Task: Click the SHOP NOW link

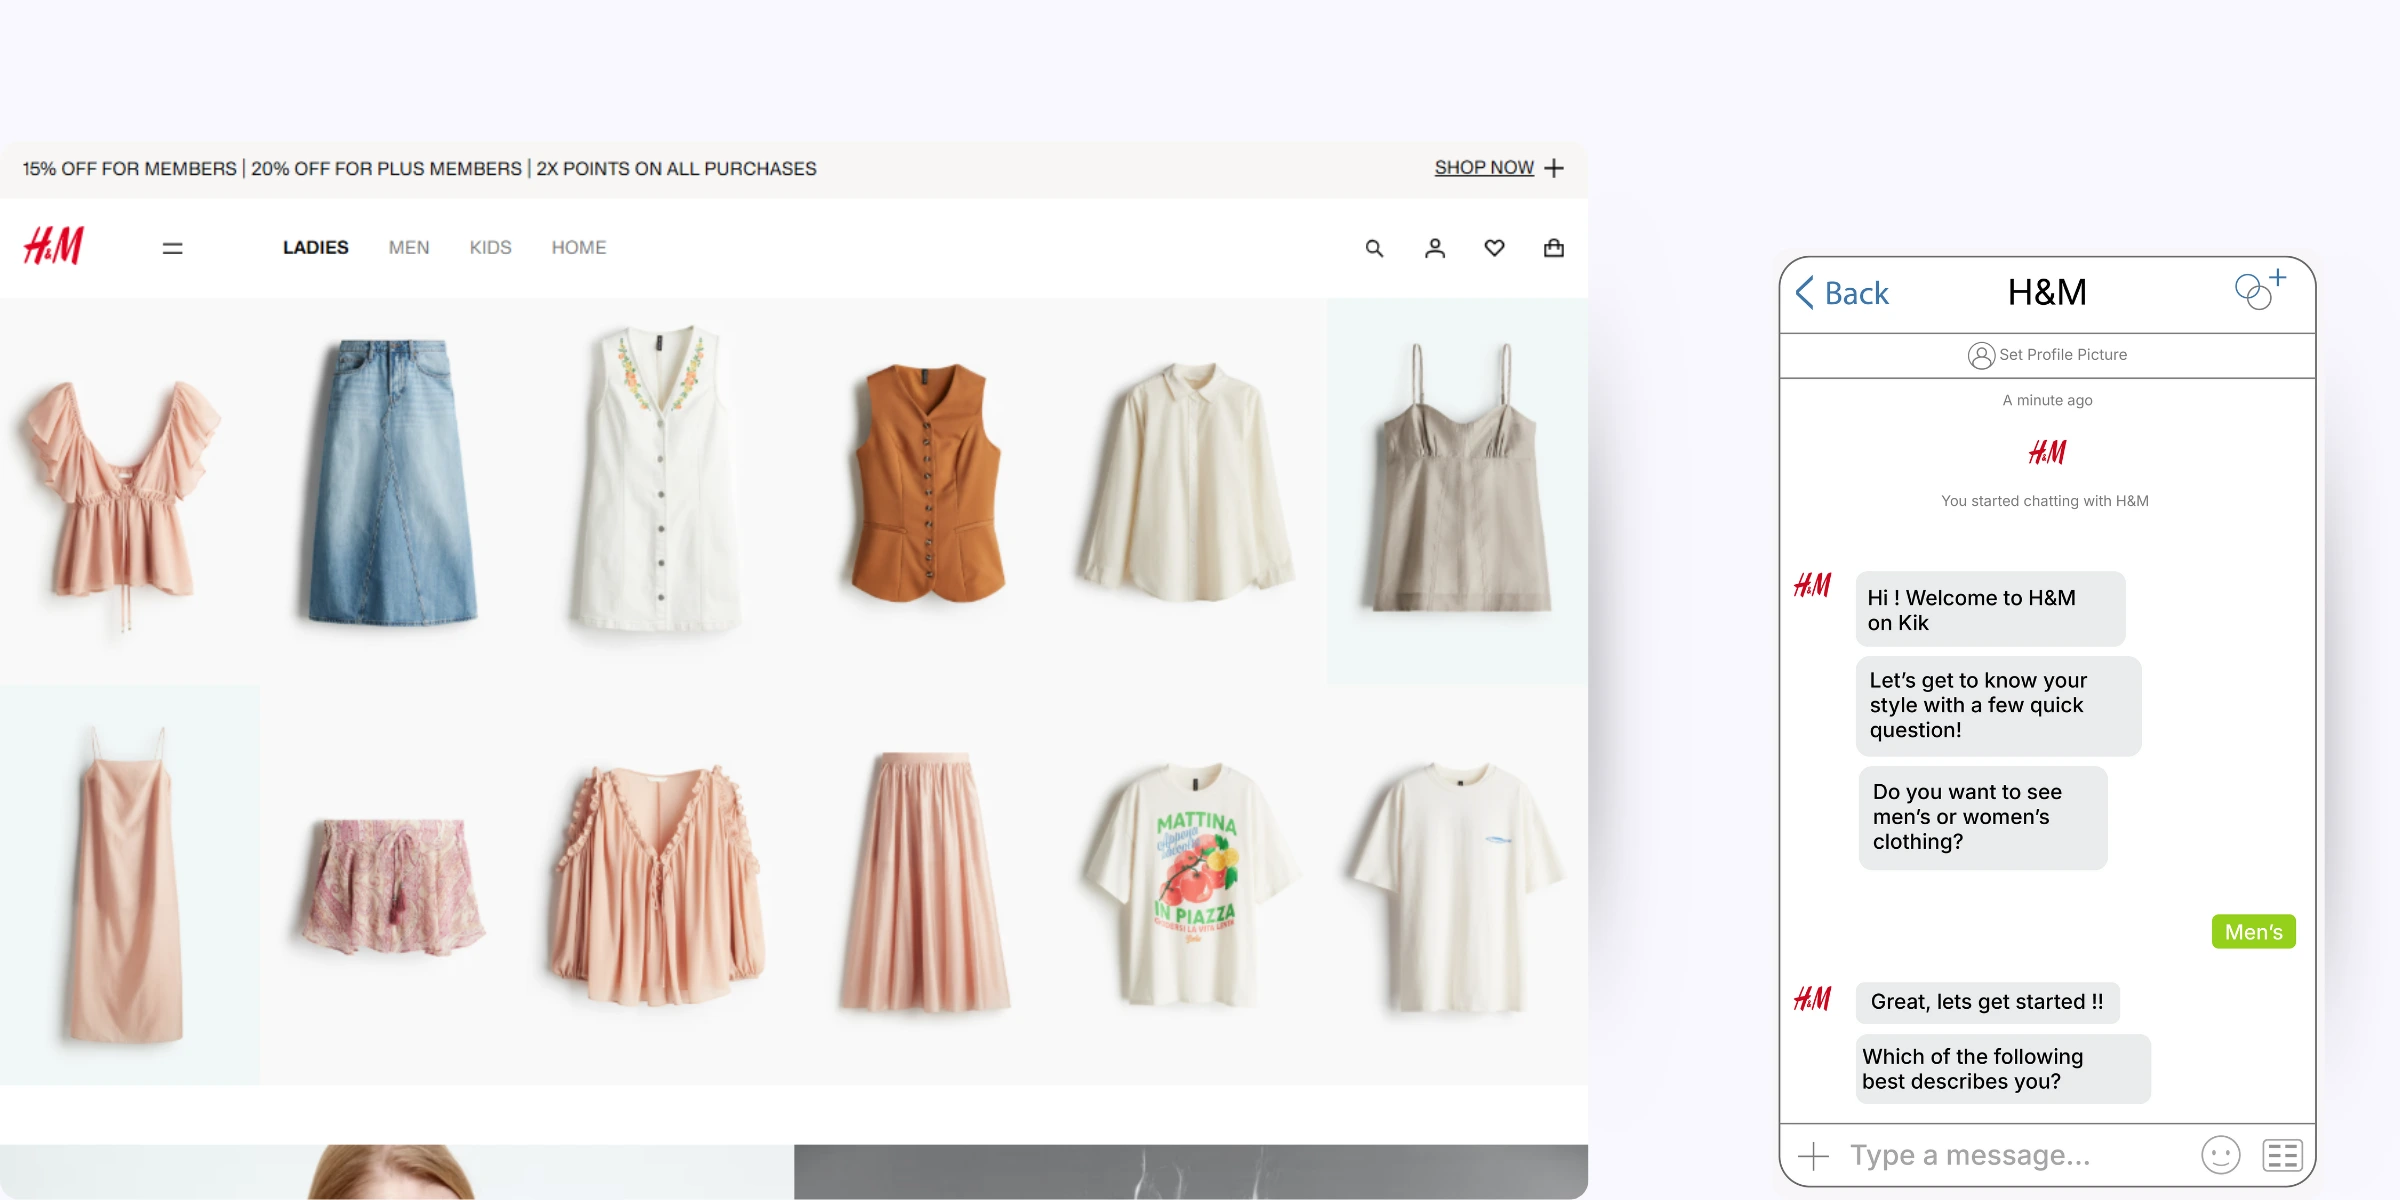Action: [x=1484, y=167]
